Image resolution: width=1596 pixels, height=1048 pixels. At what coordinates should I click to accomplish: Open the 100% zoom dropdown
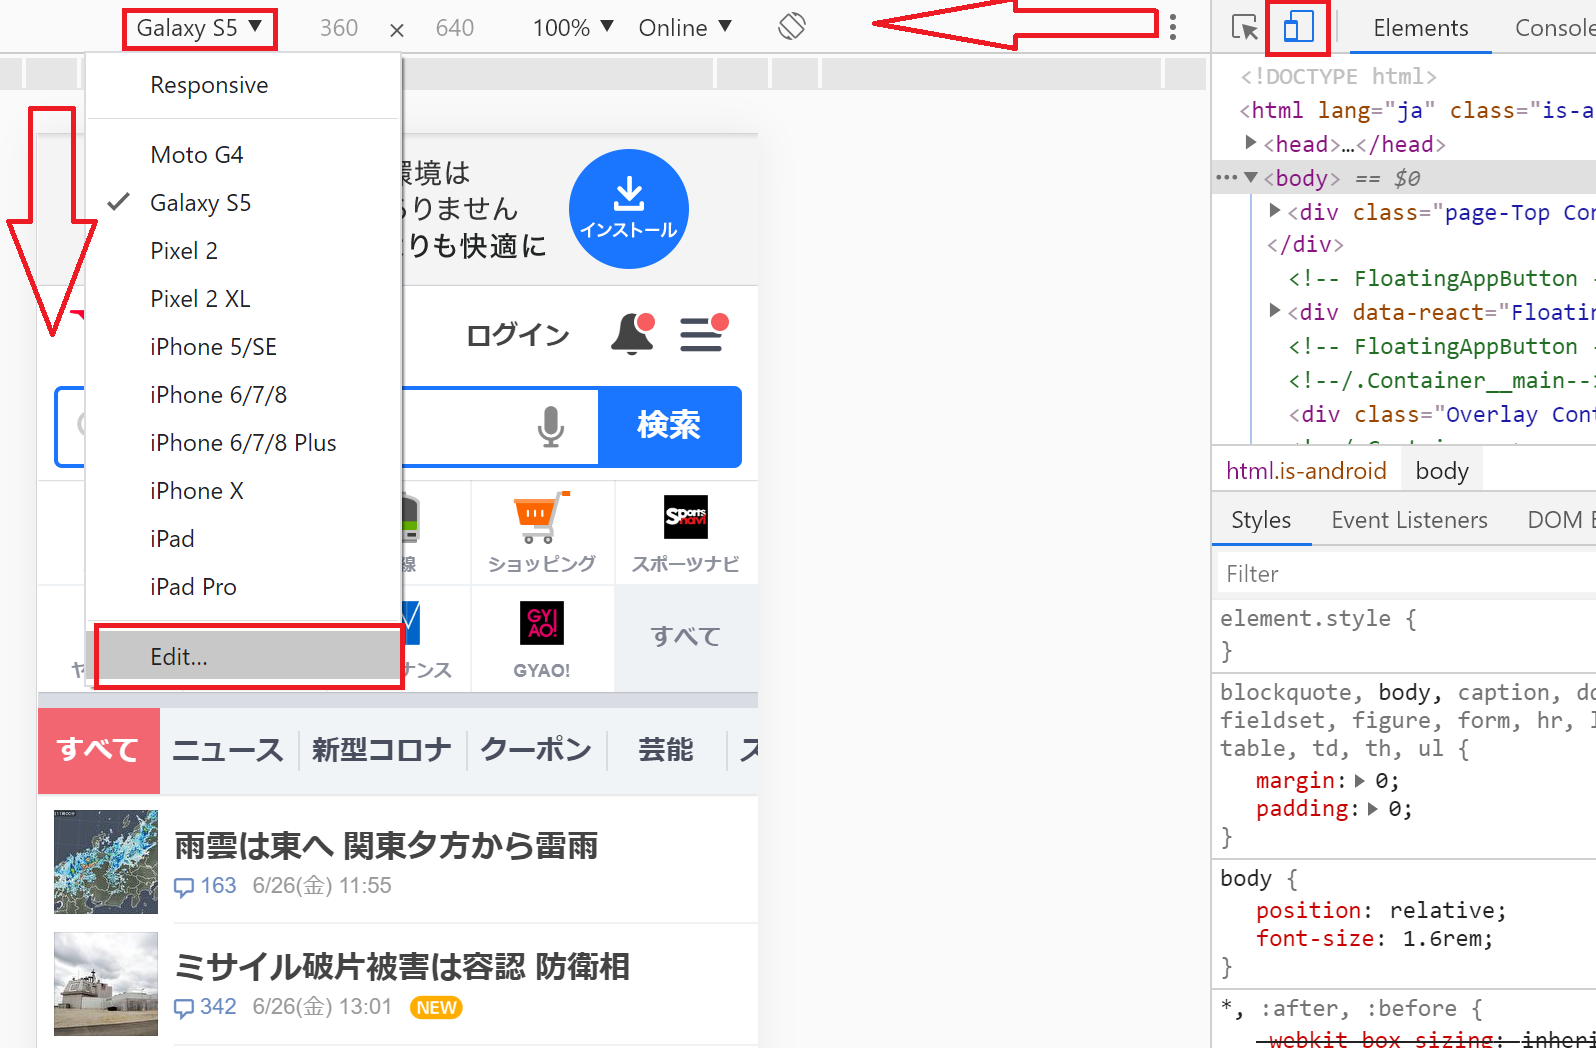(x=573, y=28)
